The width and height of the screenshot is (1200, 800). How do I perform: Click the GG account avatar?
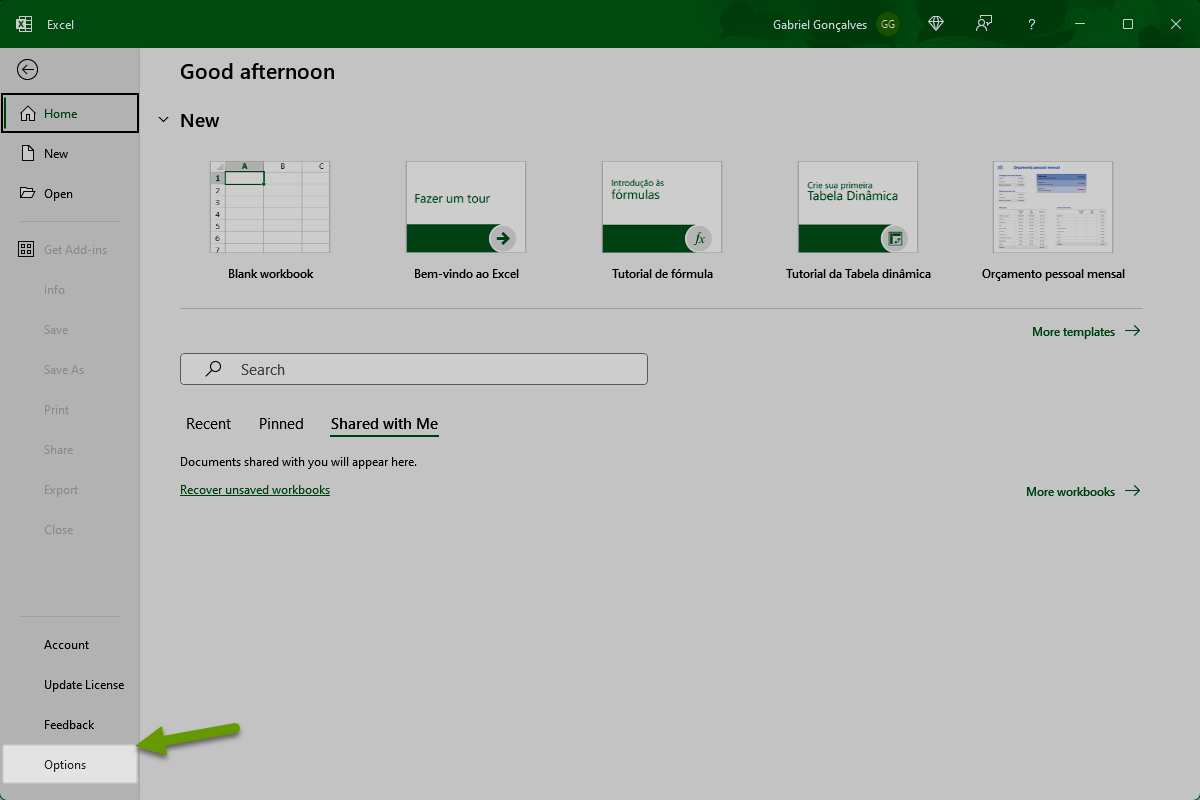point(887,24)
